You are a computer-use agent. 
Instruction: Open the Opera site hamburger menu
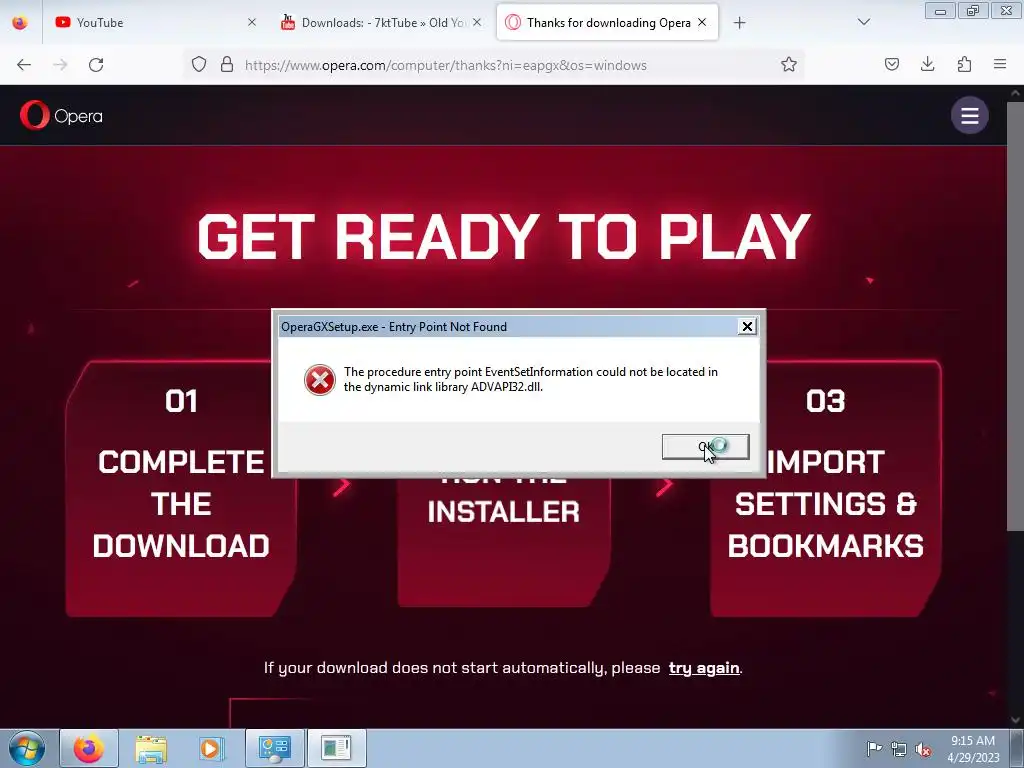point(970,116)
